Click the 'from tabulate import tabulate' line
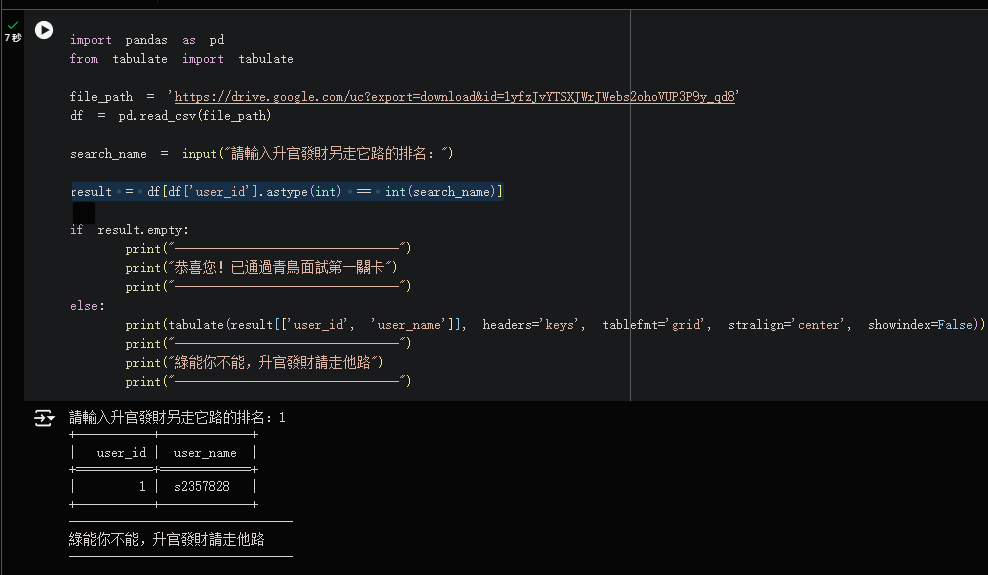This screenshot has height=575, width=988. pos(181,59)
